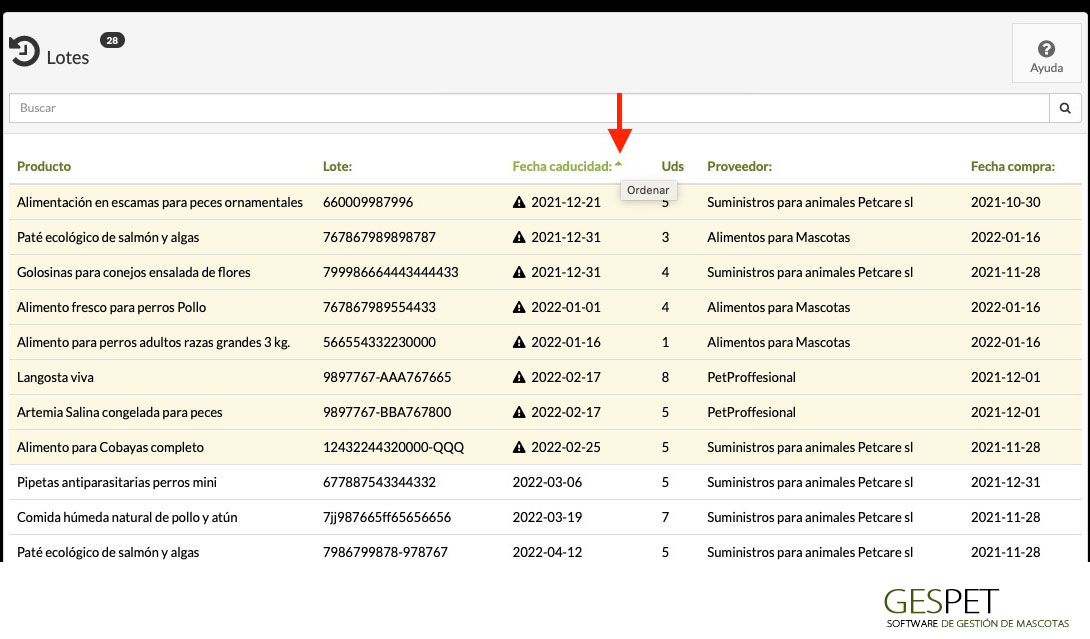Sort by the Fecha compra column header

click(1012, 166)
